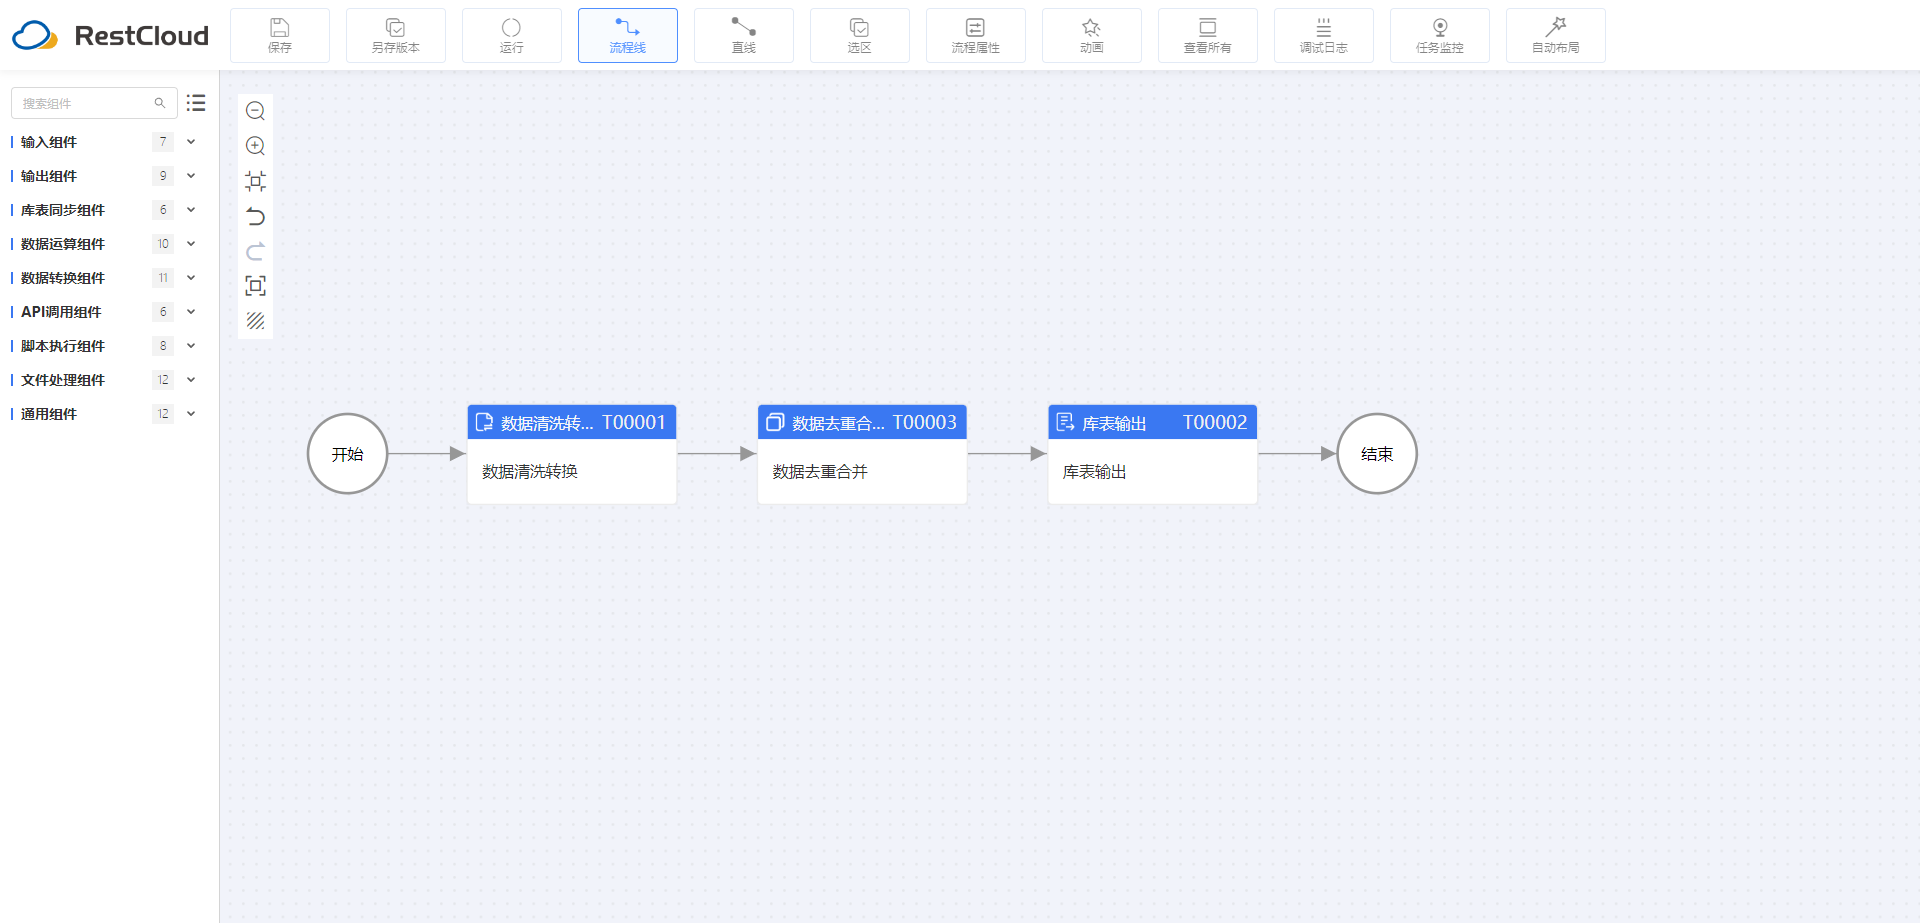Select the 输出组件 category label
This screenshot has width=1920, height=923.
(x=49, y=176)
